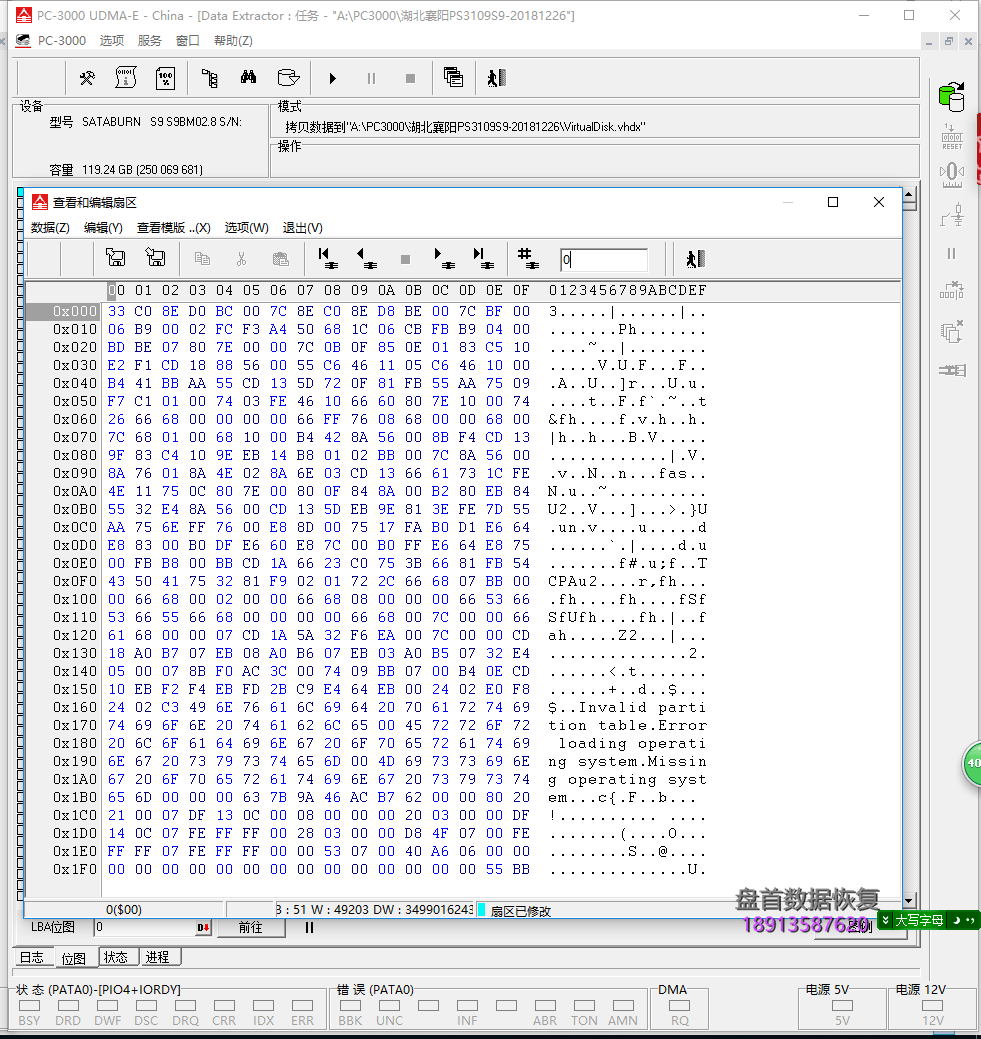Click the RESET counter icon in side panel

pyautogui.click(x=952, y=137)
